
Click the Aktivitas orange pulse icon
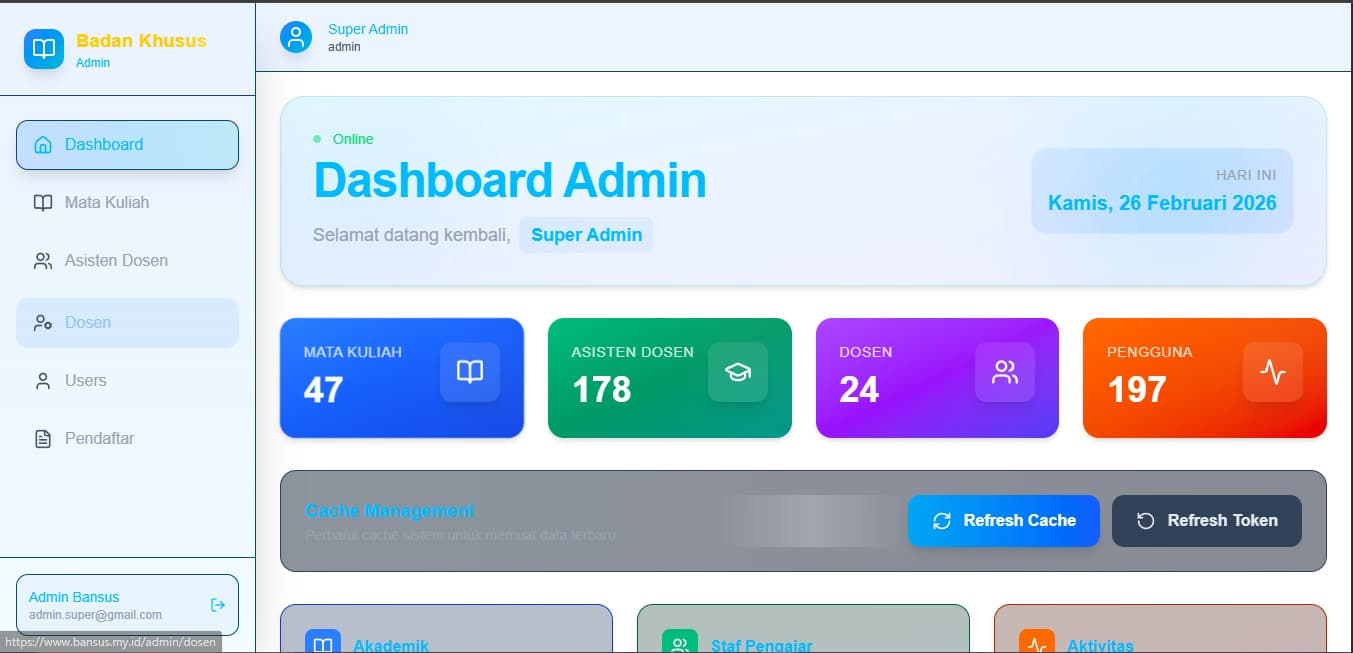pos(1037,643)
